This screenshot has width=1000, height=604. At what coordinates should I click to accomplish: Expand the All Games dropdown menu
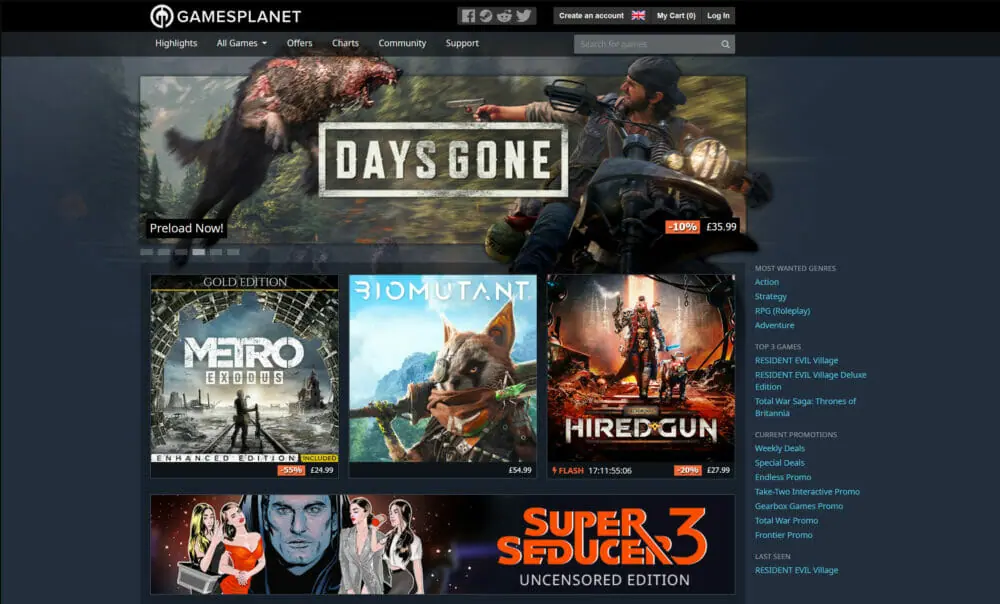[x=241, y=44]
